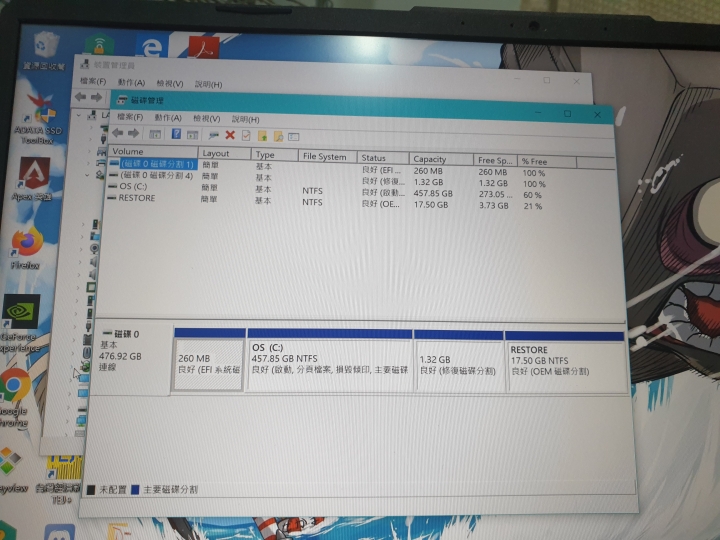The height and width of the screenshot is (540, 720).
Task: Click Back arrow in Device Manager window
Action: pos(80,96)
